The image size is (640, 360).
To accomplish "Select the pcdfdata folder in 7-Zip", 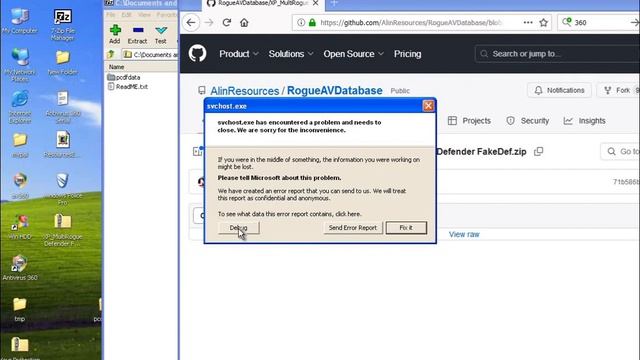I will point(124,77).
